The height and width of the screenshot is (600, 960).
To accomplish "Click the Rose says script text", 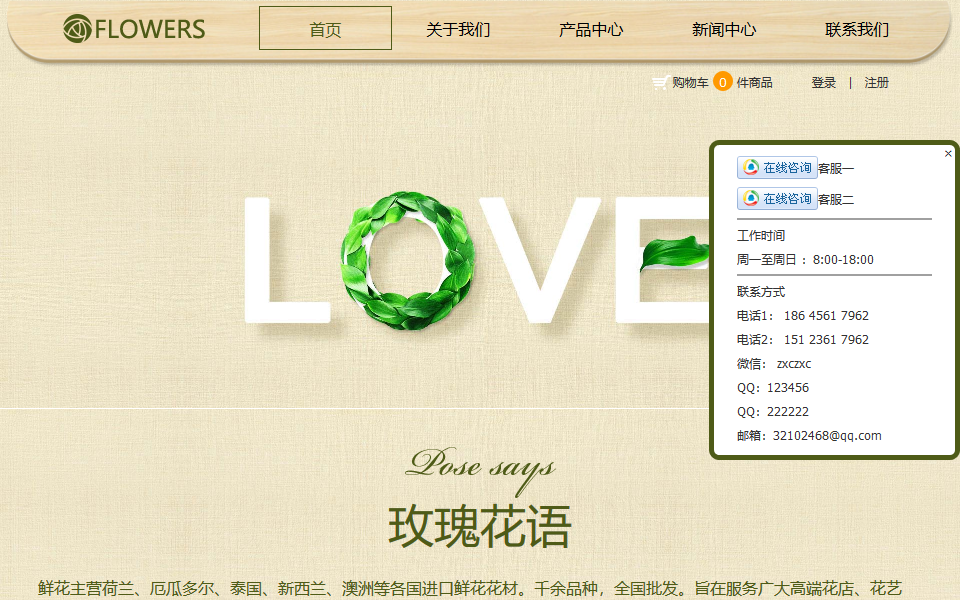I will (x=480, y=466).
